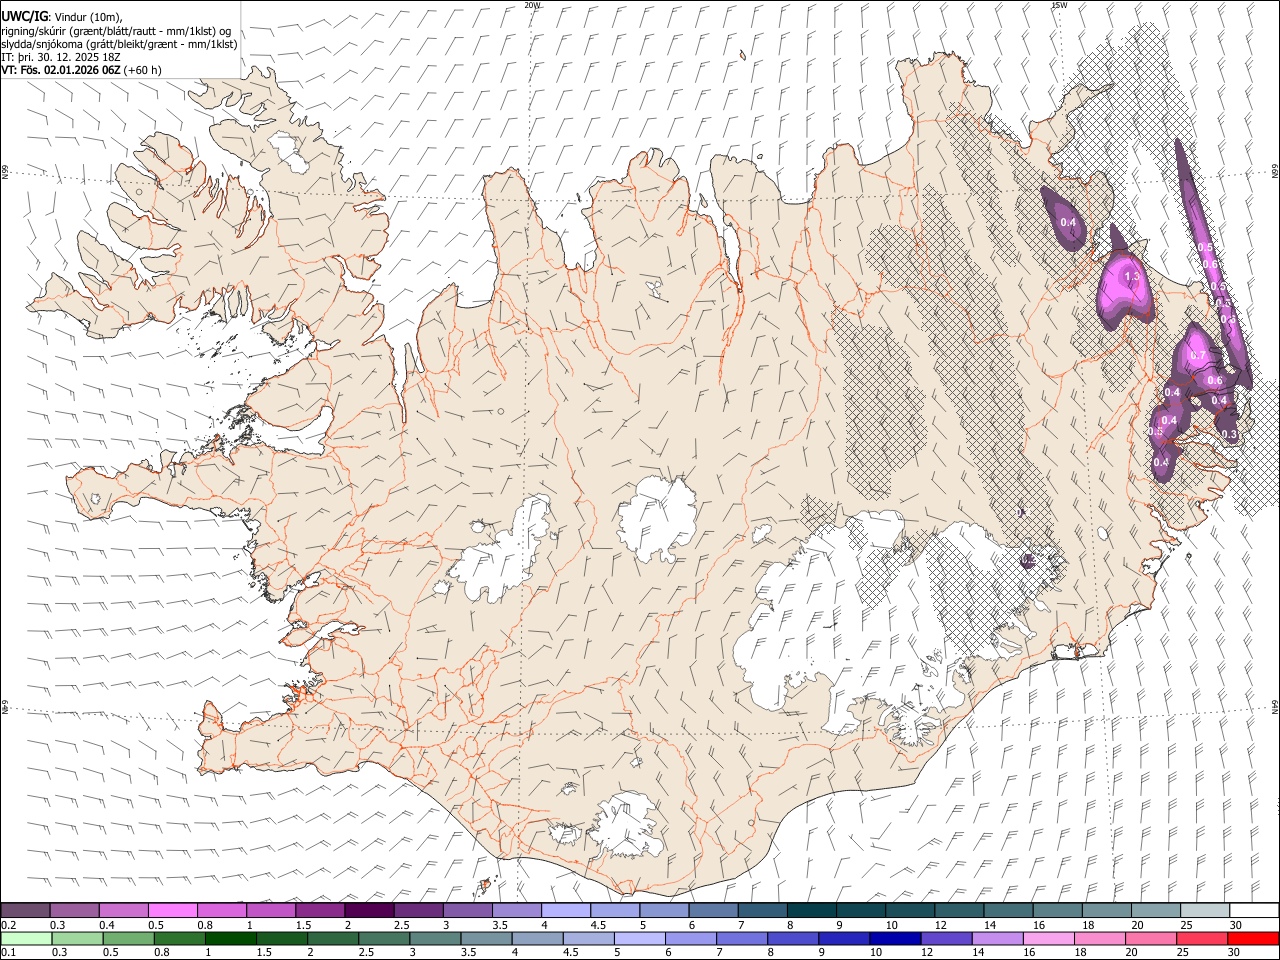Click the 'IT: þri. 30. 12. 2025 18Z' line
This screenshot has height=960, width=1280.
62,57
